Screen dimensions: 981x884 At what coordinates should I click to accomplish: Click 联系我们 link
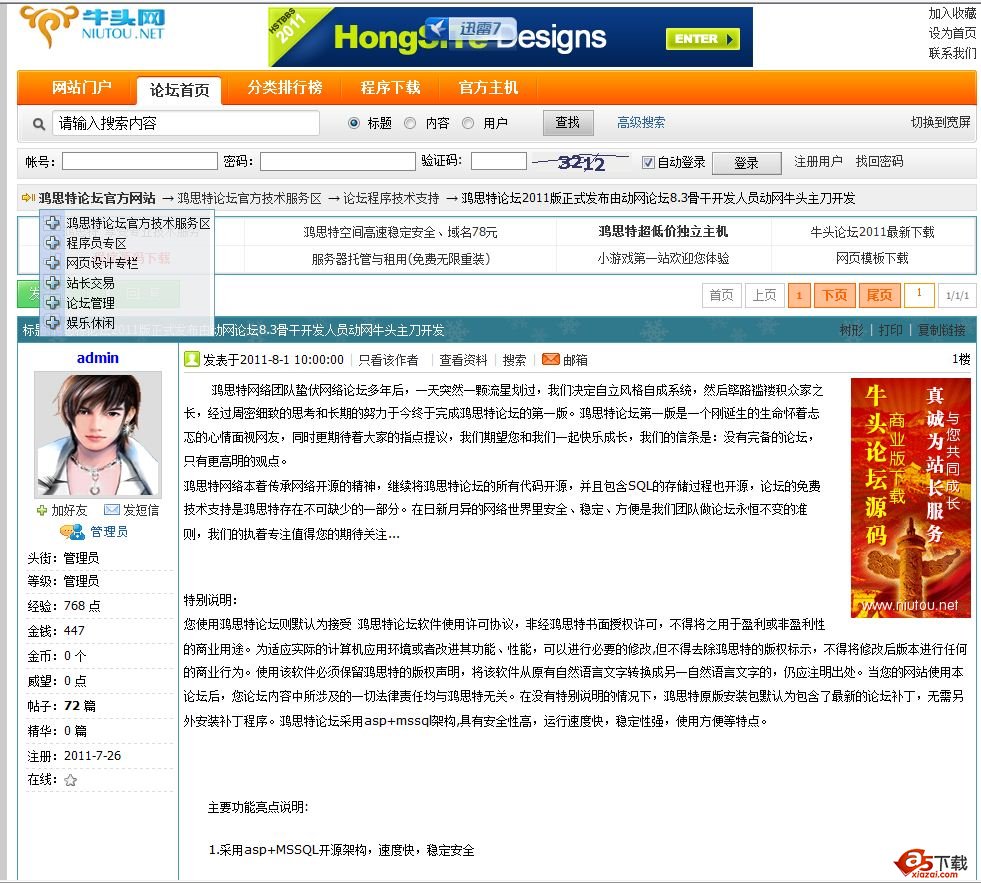click(x=952, y=53)
